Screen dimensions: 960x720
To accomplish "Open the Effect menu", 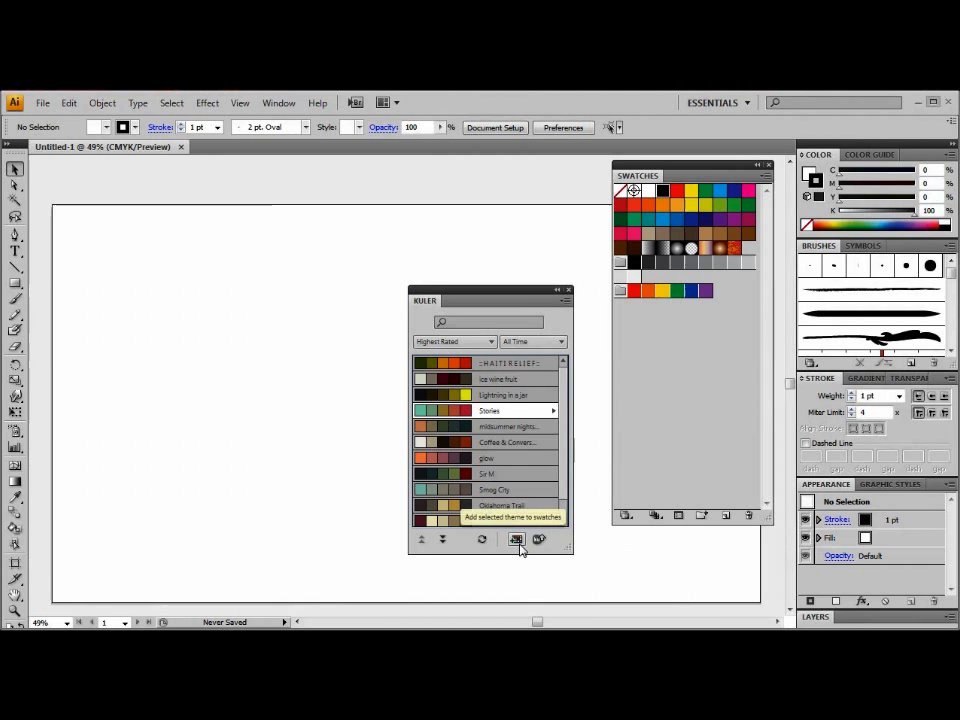I will click(207, 103).
